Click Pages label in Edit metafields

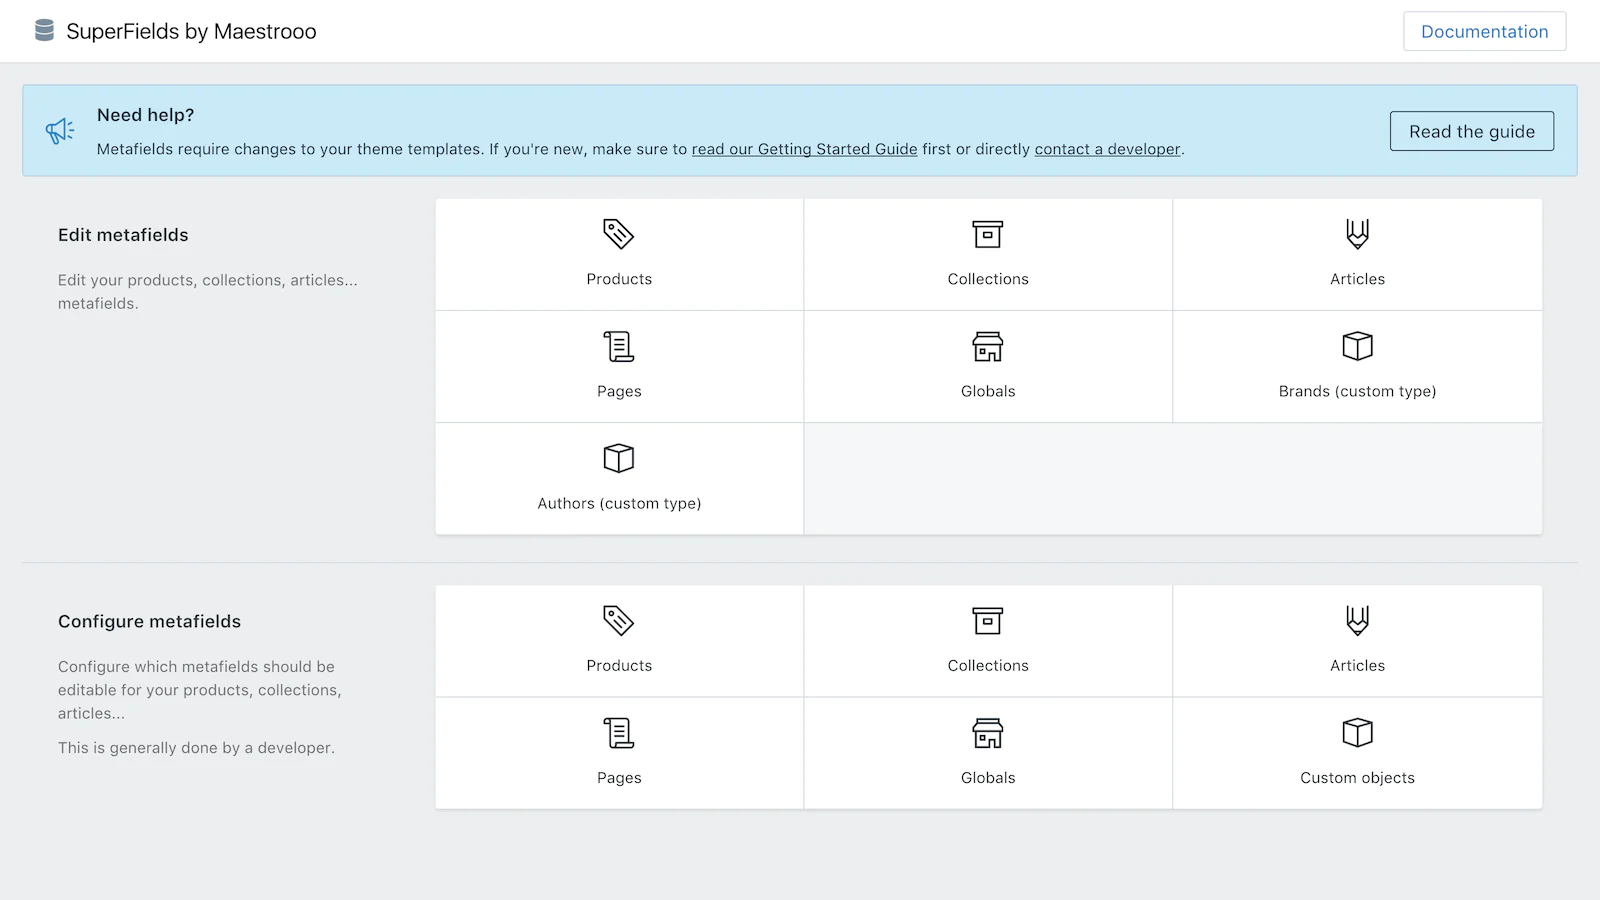click(x=619, y=391)
